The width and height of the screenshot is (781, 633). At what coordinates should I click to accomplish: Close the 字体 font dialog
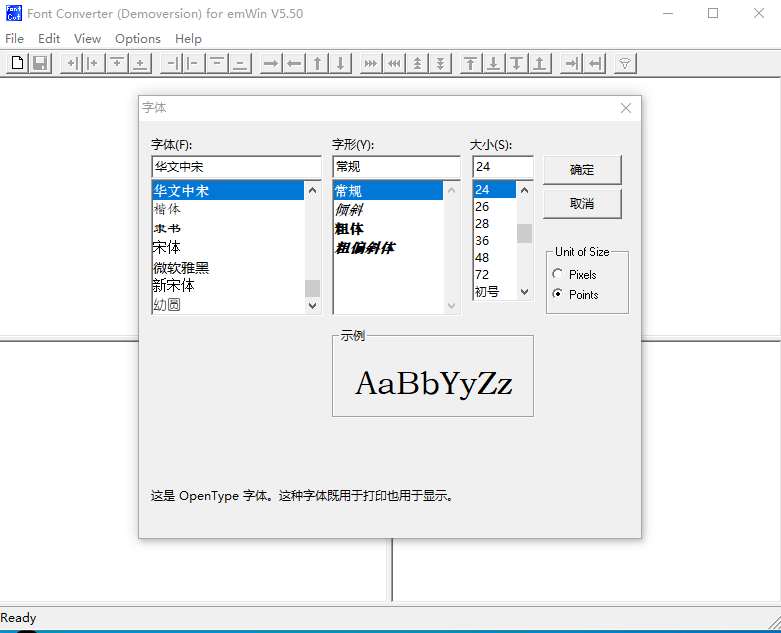click(x=626, y=108)
